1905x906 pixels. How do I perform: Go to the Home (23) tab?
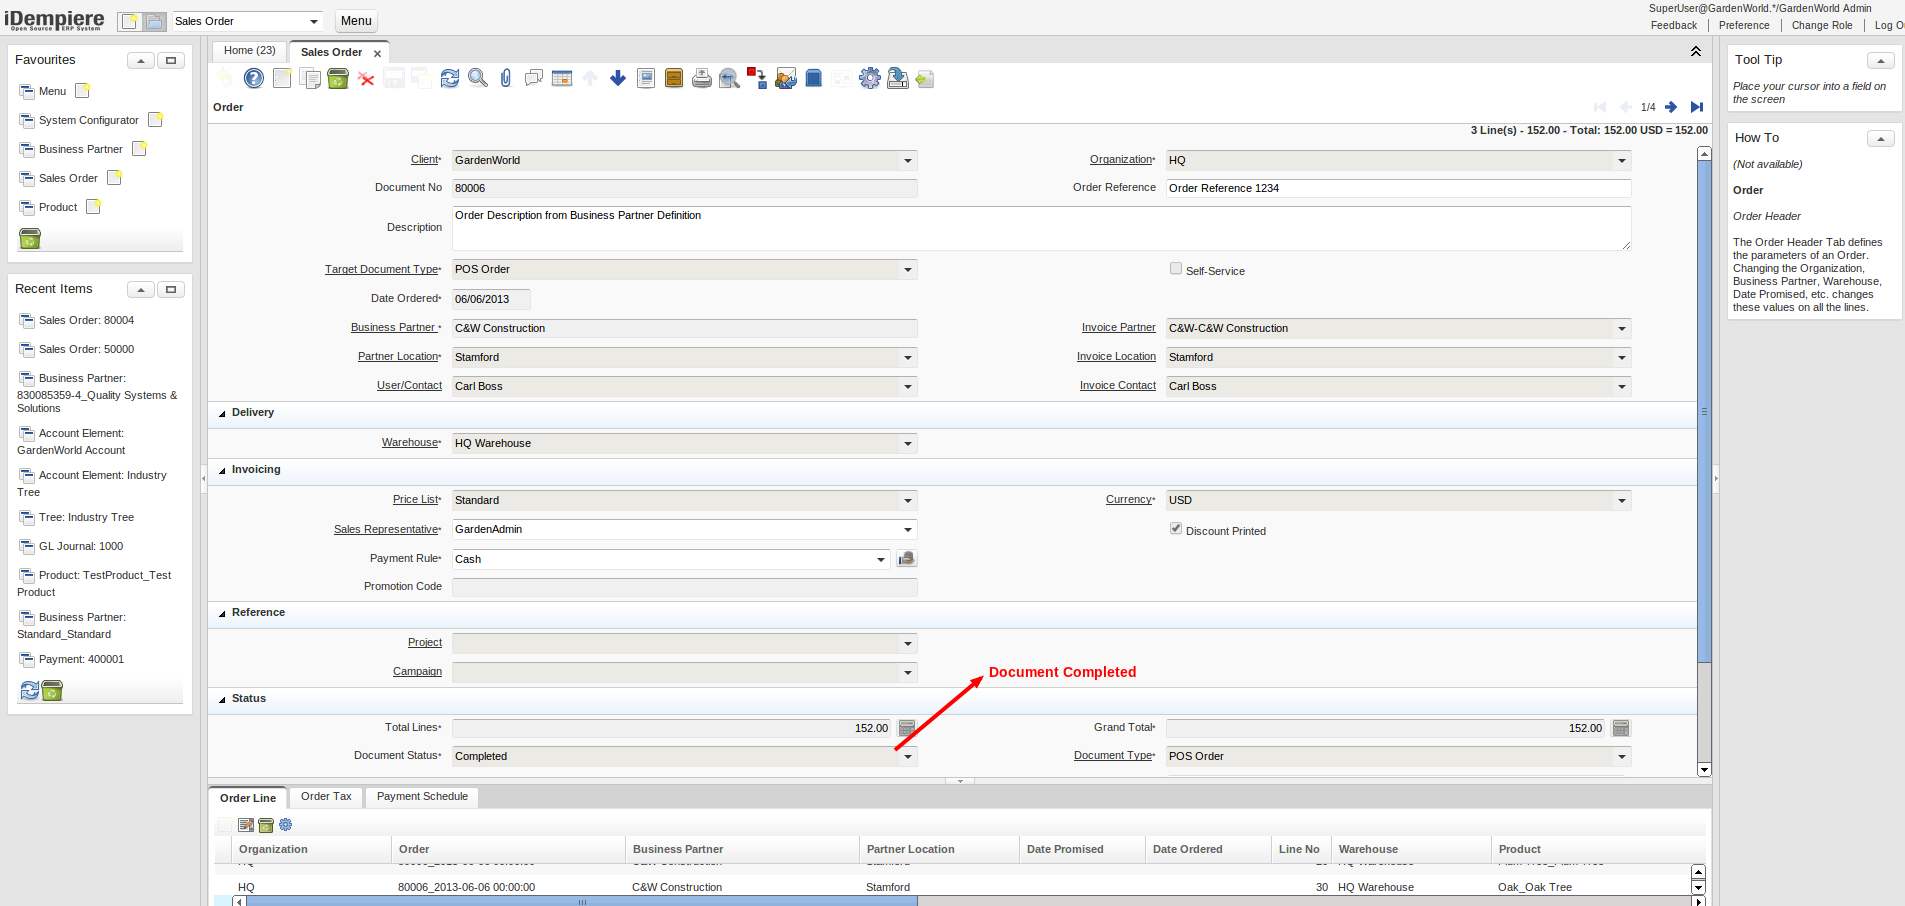[x=248, y=50]
